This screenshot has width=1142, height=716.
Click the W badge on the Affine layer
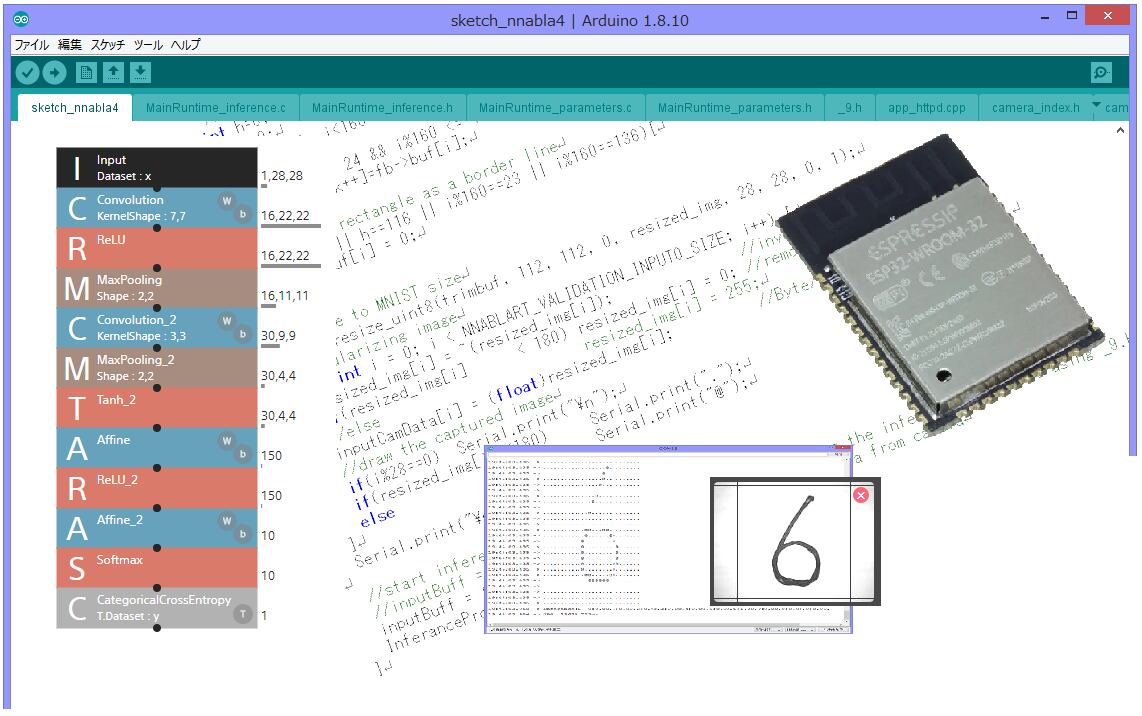click(227, 441)
